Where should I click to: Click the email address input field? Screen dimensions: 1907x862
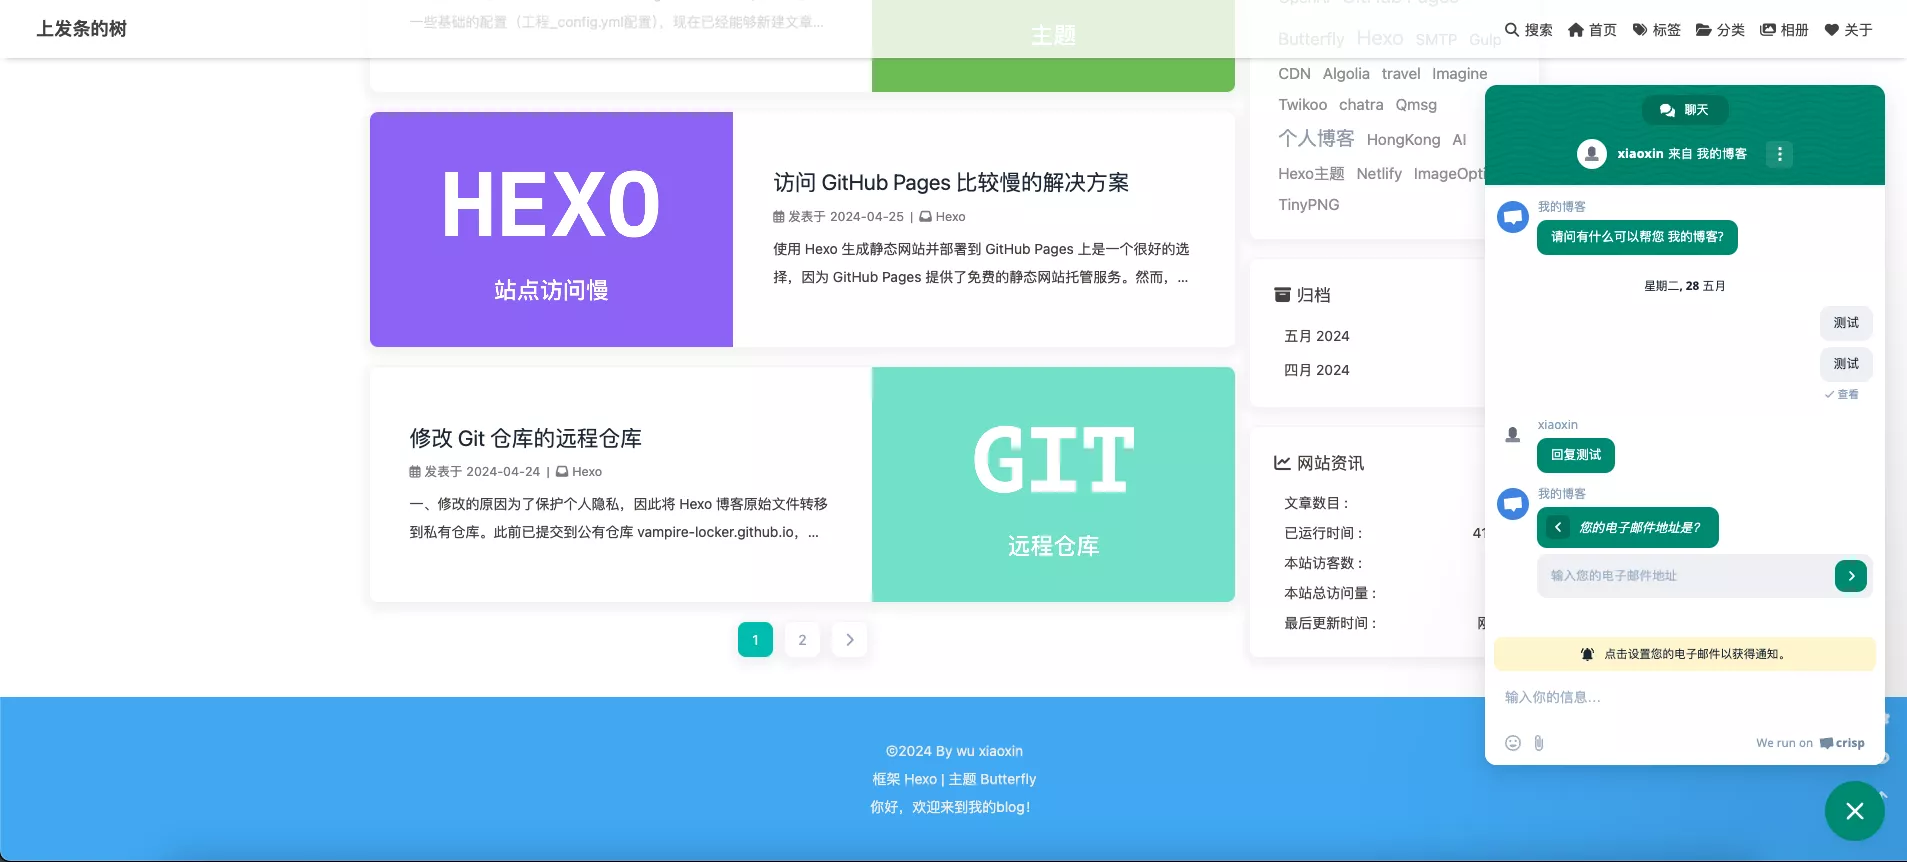coord(1686,576)
